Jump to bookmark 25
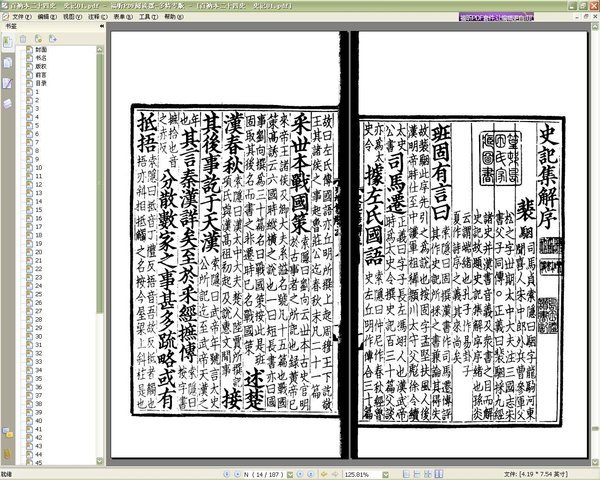Viewport: 600px width, 480px height. (39, 294)
